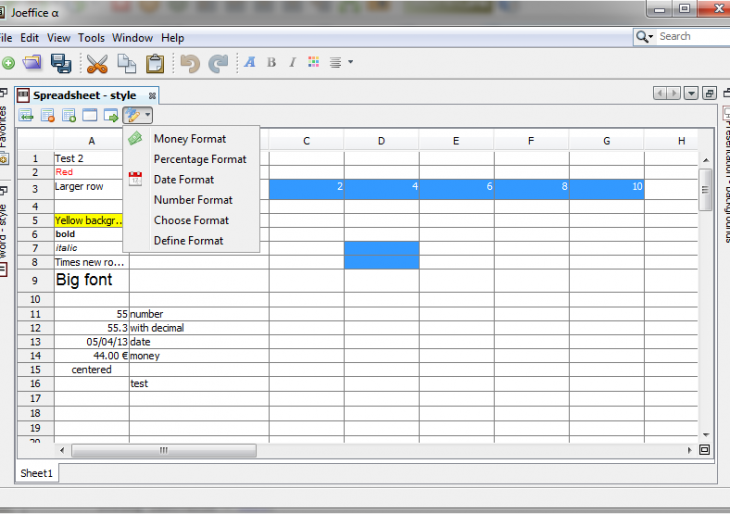Click the Search input field

(694, 36)
